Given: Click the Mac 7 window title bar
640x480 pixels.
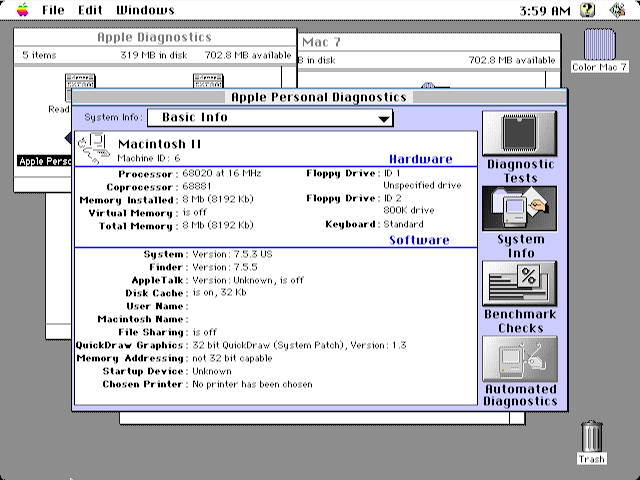Looking at the screenshot, I should coord(429,42).
